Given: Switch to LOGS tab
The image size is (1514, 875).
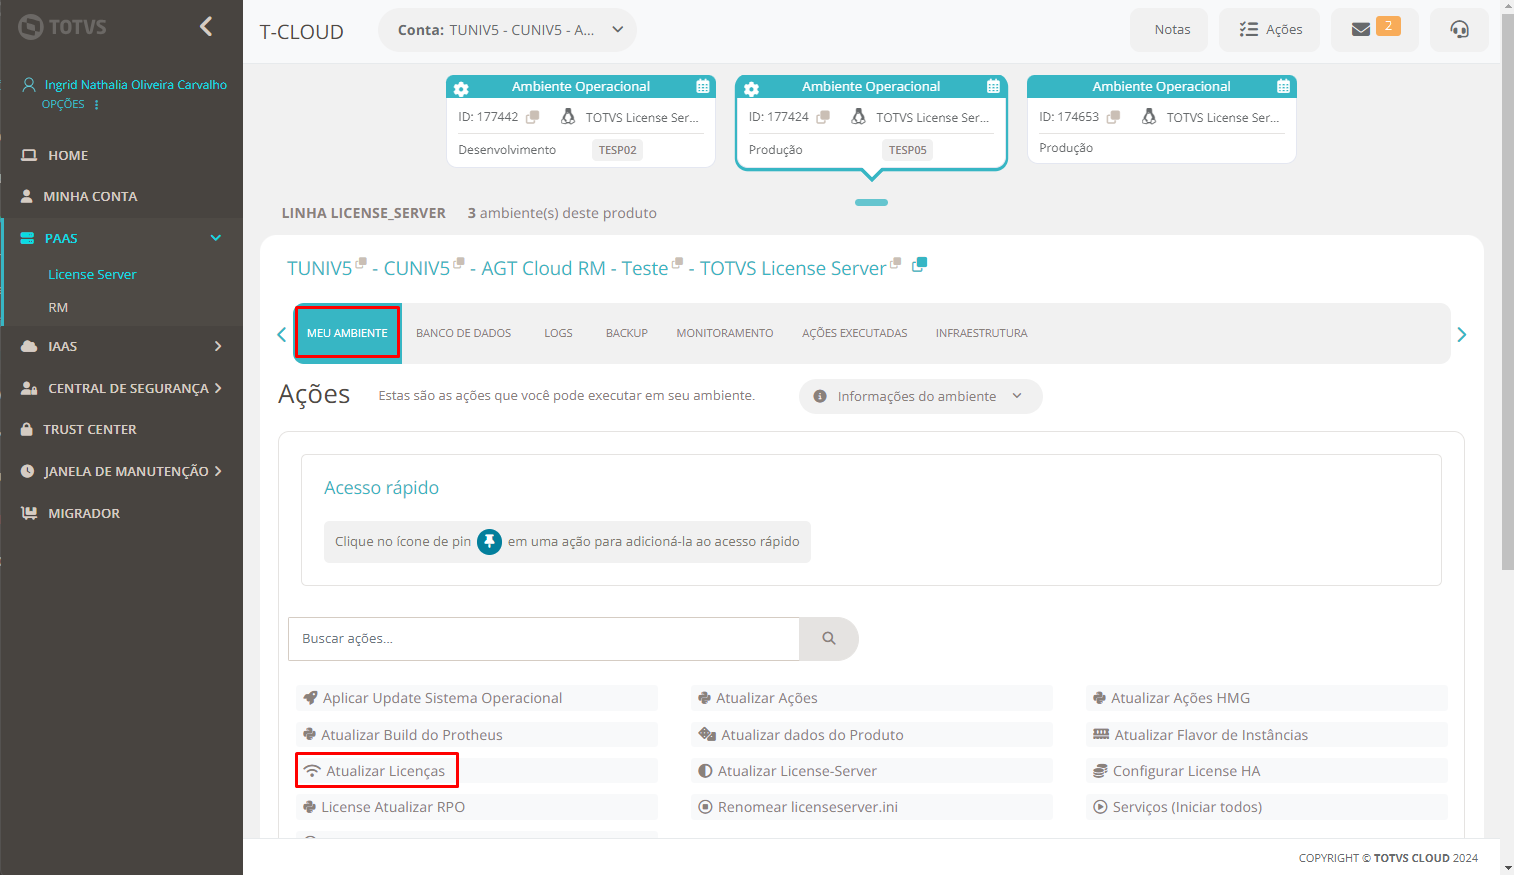Looking at the screenshot, I should coord(558,333).
